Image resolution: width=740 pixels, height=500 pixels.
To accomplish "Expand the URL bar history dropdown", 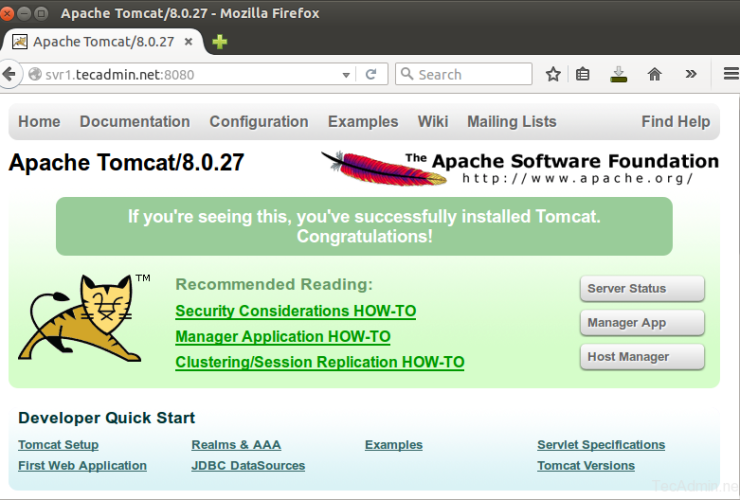I will click(347, 74).
